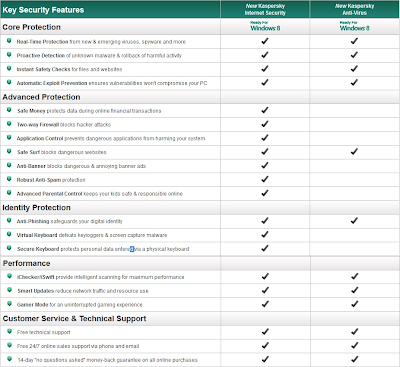
Task: Click shield icon beside Automatic Exploit Prevention
Action: (x=9, y=82)
